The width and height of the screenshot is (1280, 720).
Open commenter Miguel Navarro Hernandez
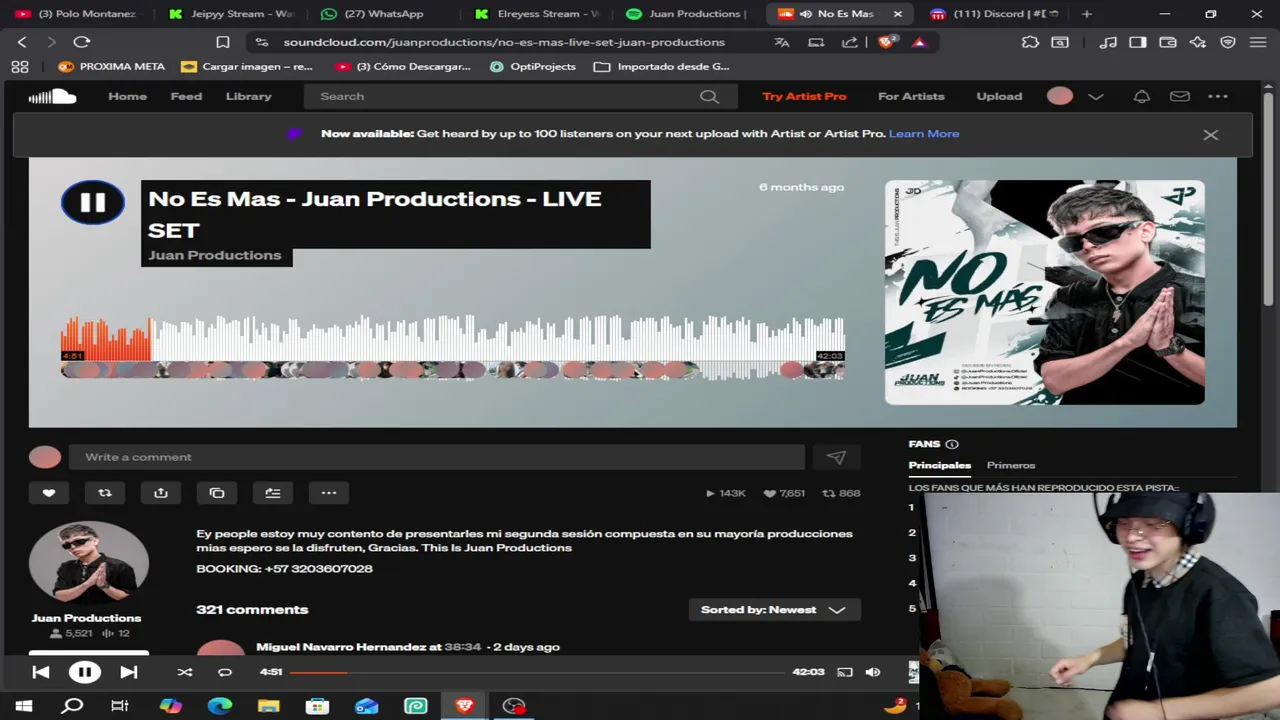pyautogui.click(x=341, y=647)
